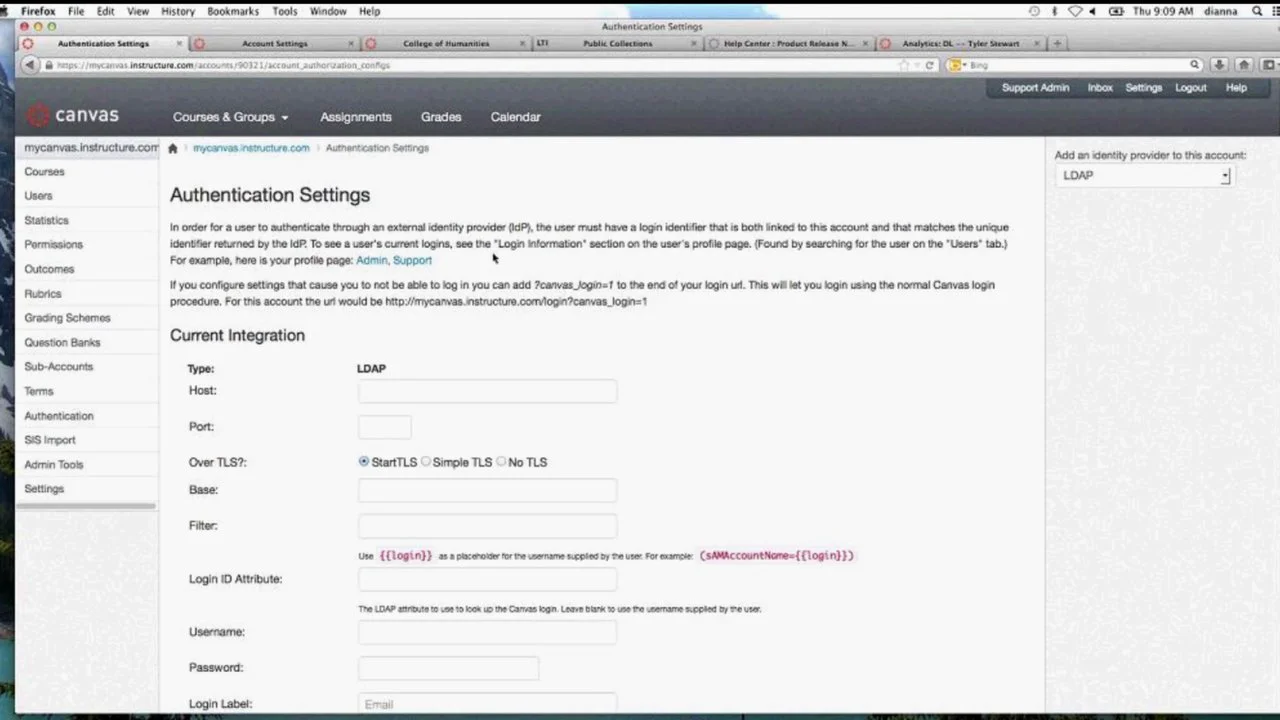1280x720 pixels.
Task: Open SIS Import in the sidebar
Action: (x=50, y=440)
